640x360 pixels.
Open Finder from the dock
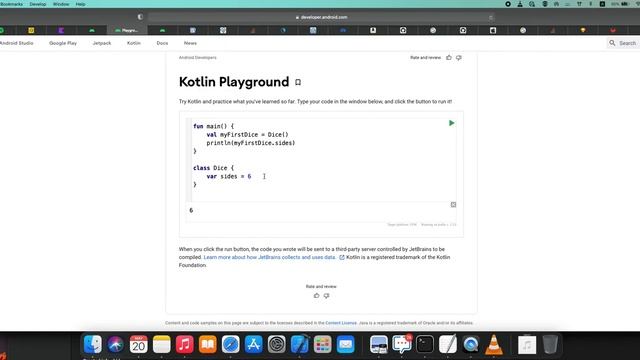93,344
